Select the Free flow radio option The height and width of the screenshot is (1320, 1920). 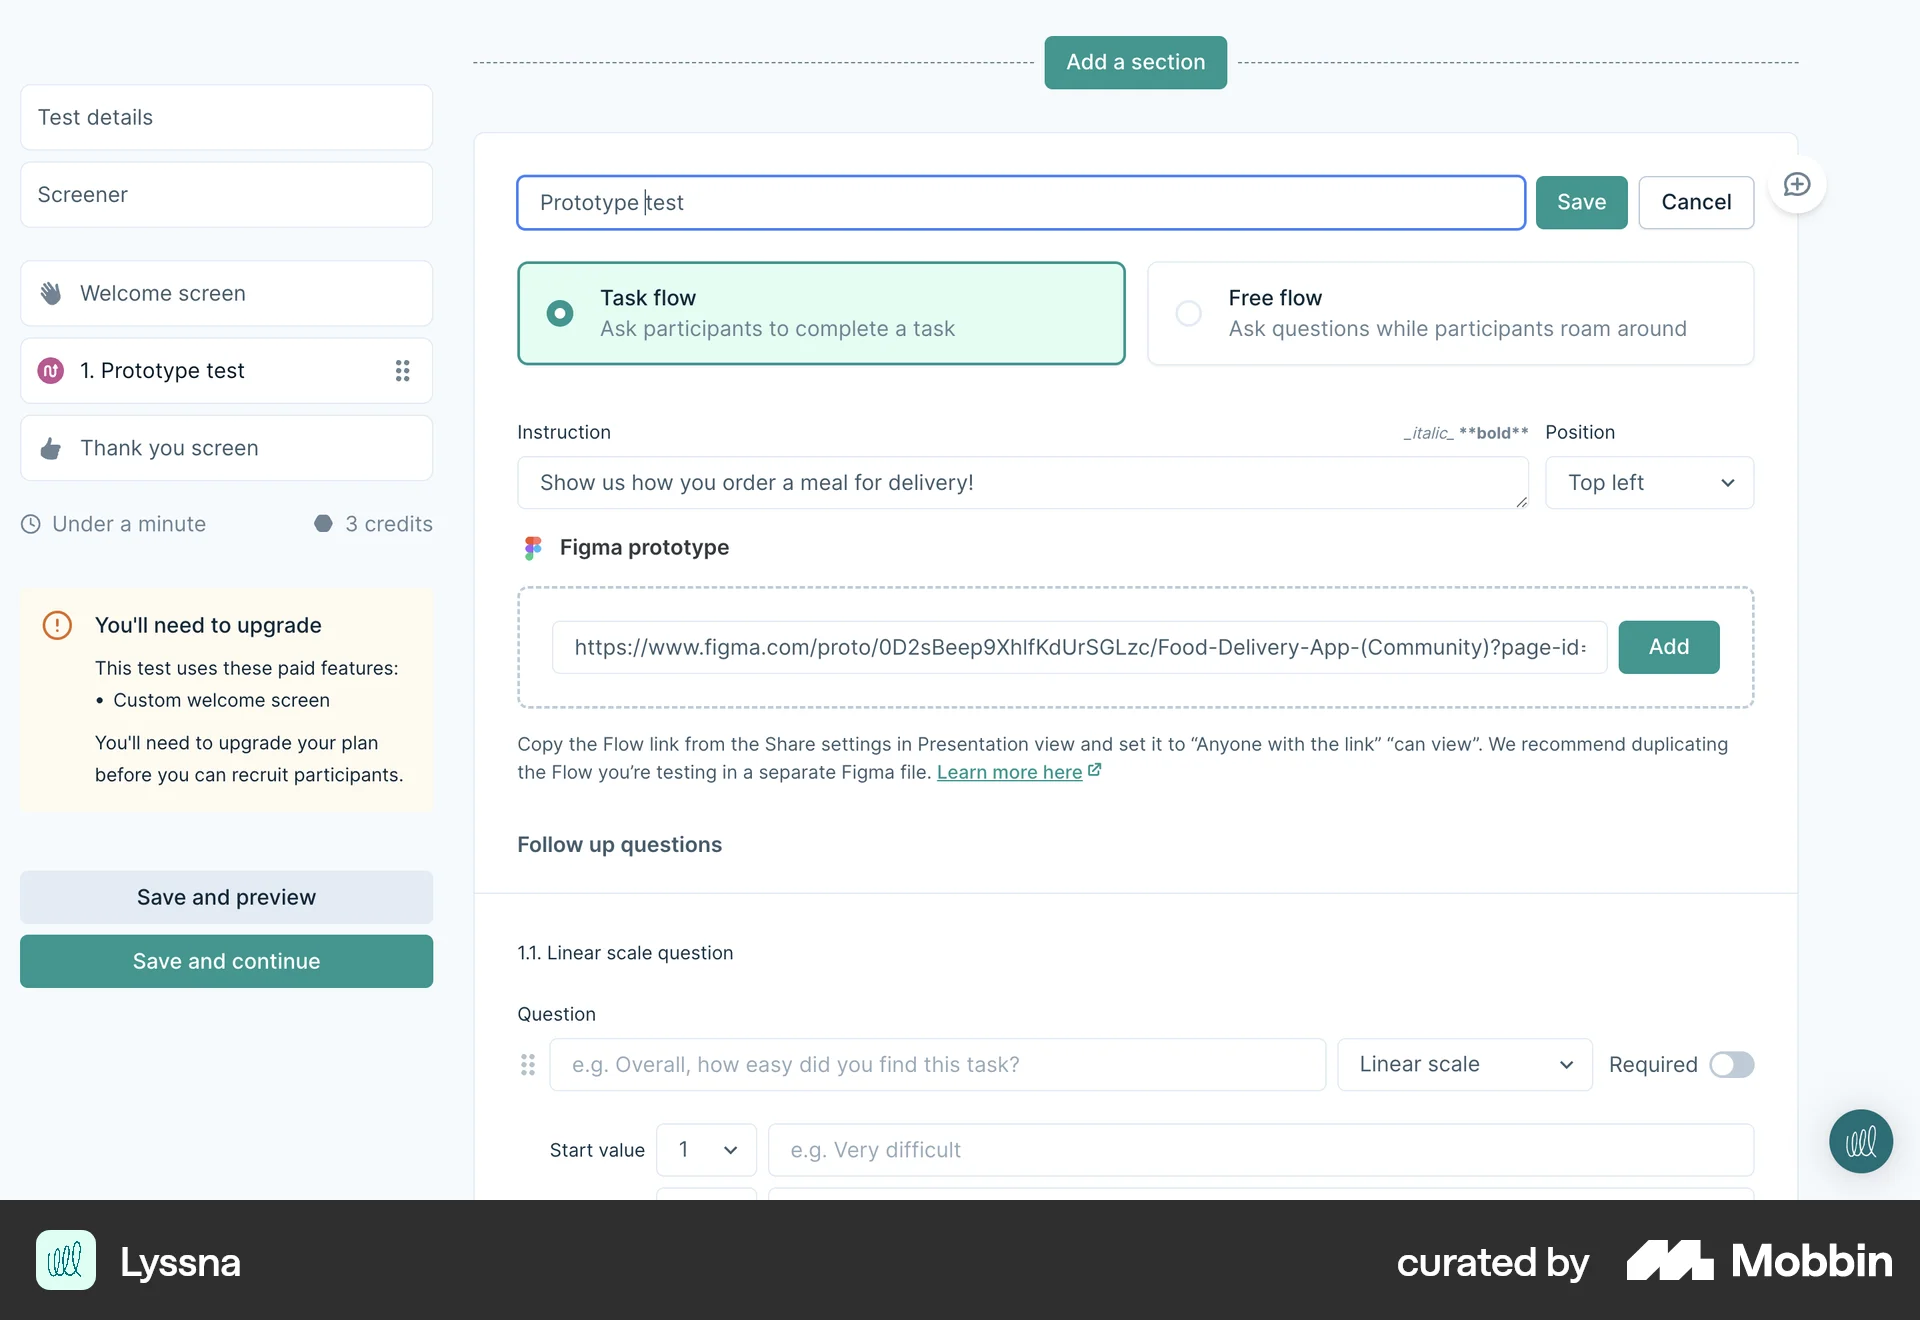coord(1188,313)
